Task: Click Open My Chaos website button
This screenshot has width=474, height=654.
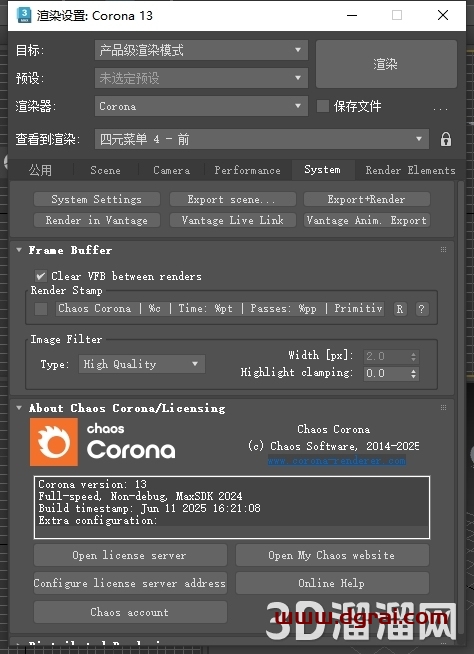Action: point(332,555)
